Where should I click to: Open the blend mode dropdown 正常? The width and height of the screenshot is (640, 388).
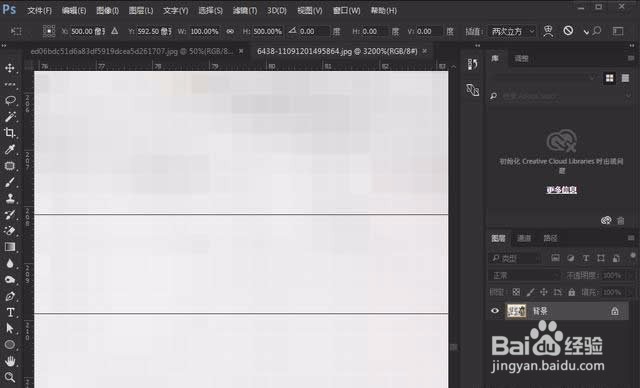(x=525, y=276)
